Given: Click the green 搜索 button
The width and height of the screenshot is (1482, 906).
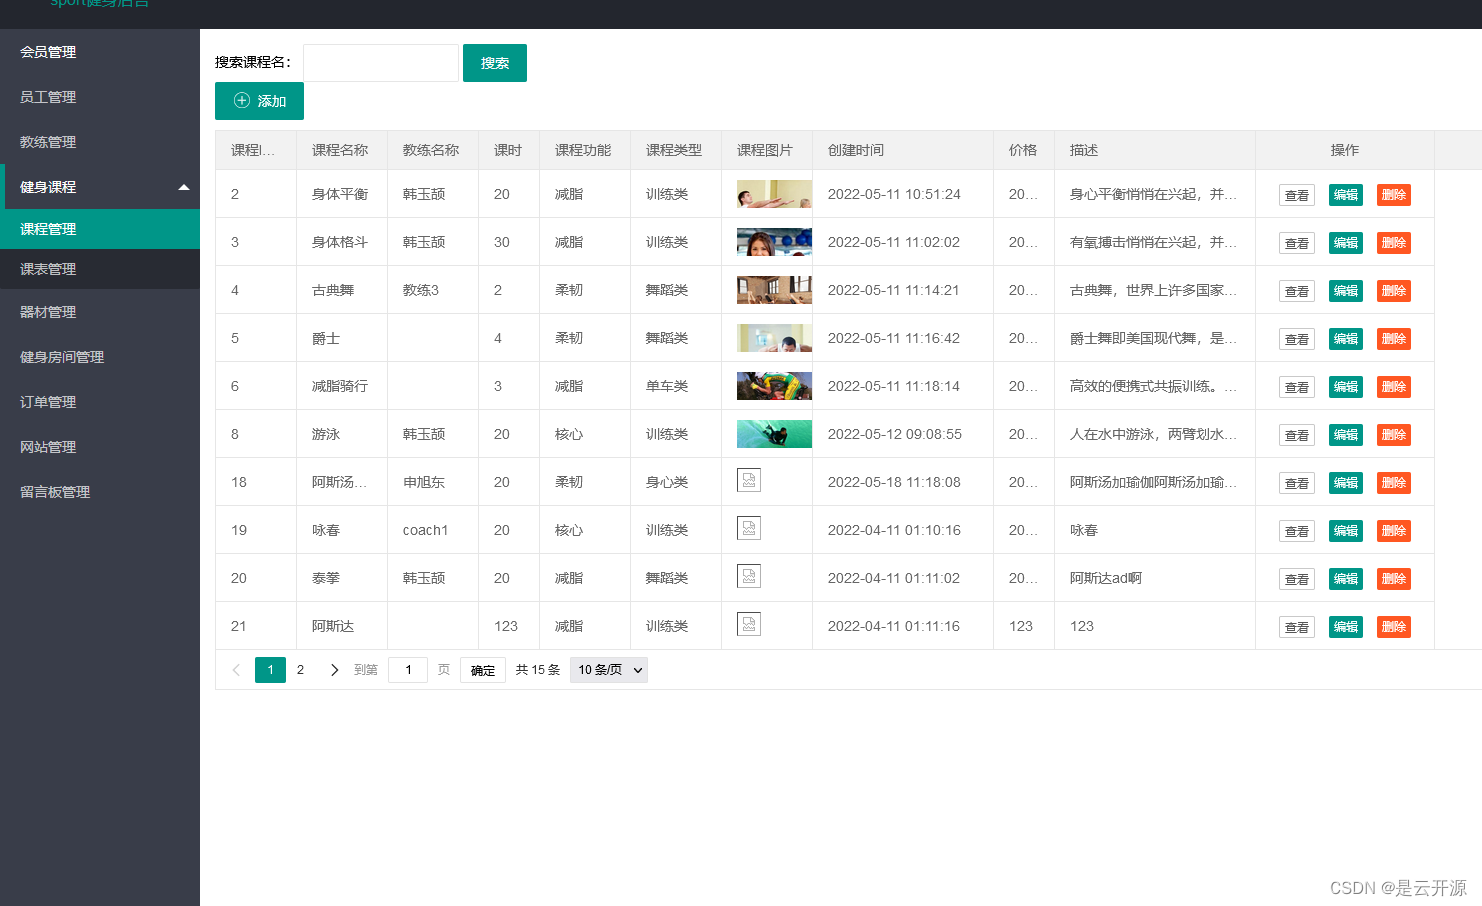Looking at the screenshot, I should [495, 63].
